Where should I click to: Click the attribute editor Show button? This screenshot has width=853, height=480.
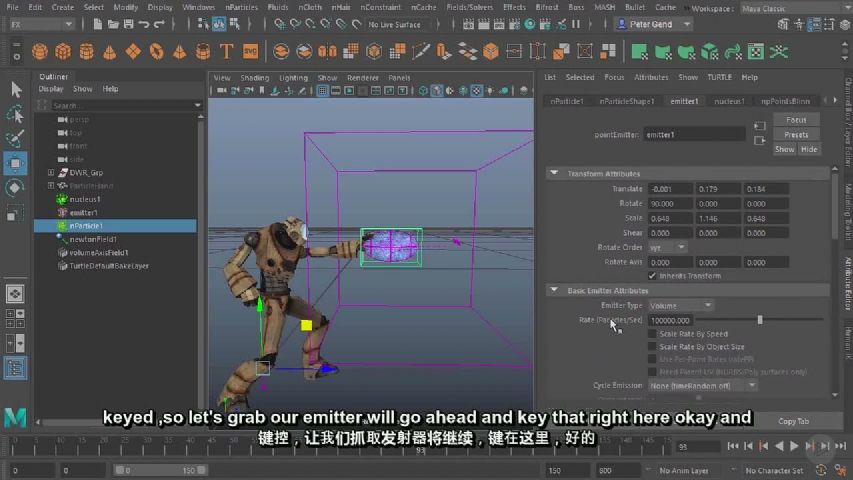click(x=784, y=149)
